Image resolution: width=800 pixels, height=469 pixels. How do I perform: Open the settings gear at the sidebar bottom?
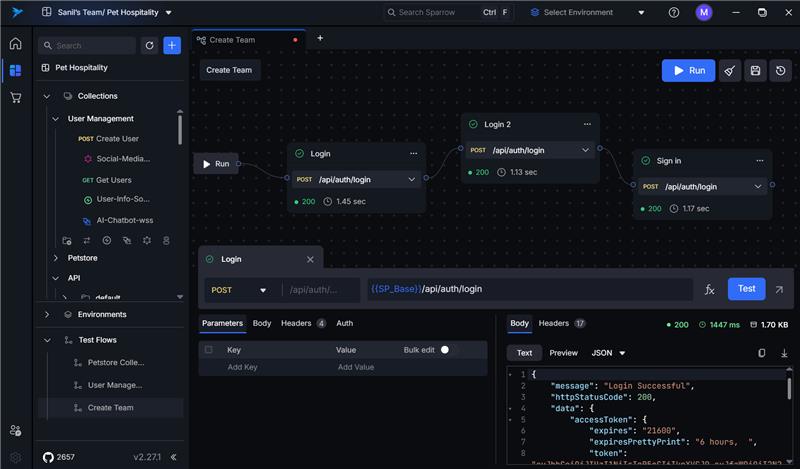point(15,457)
